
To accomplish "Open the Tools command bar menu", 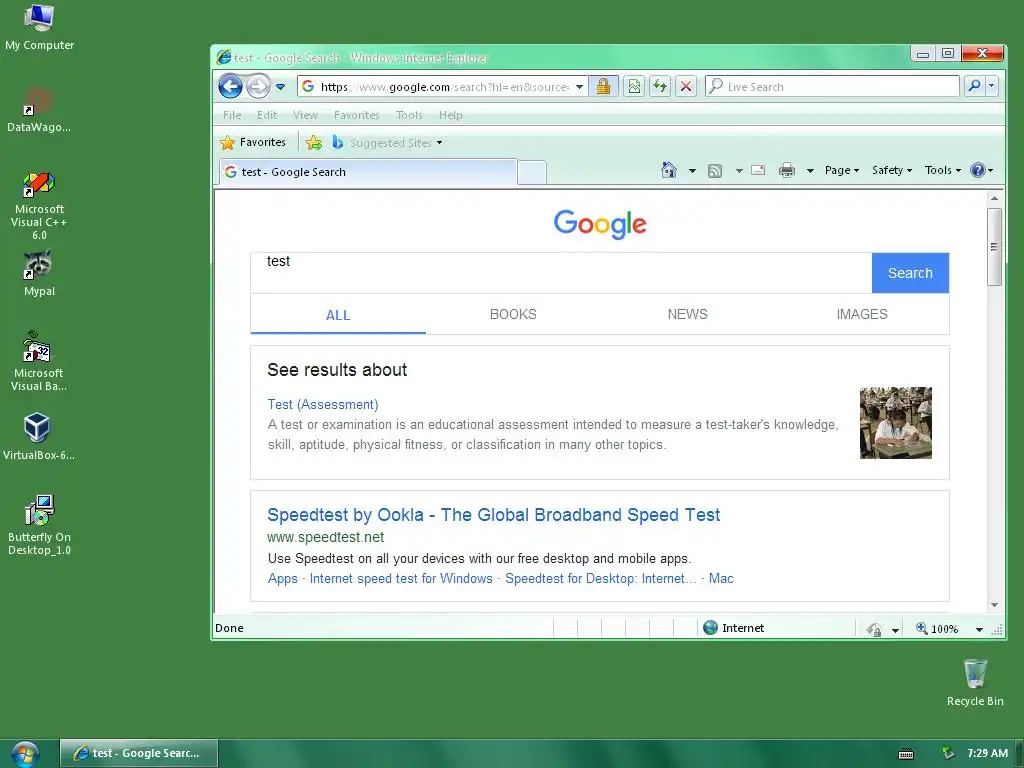I will [942, 170].
